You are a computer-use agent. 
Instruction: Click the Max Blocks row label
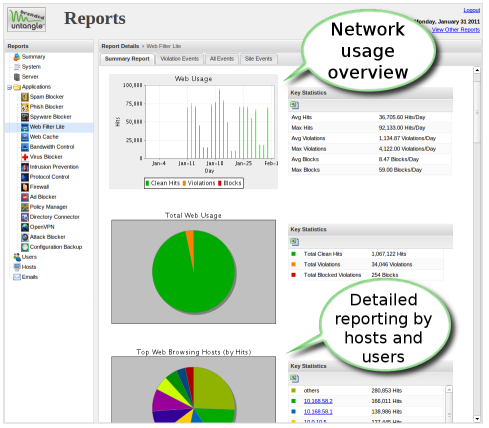pyautogui.click(x=305, y=170)
